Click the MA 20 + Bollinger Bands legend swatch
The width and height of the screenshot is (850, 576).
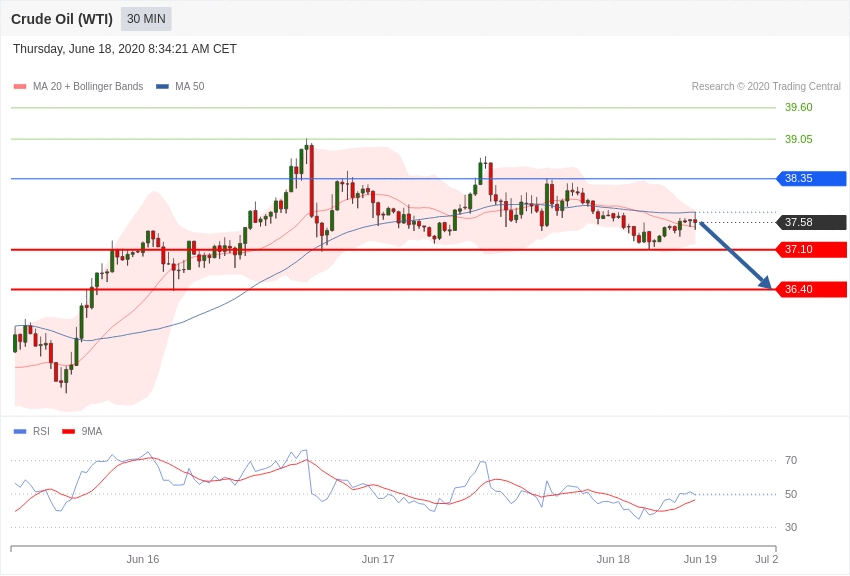[20, 86]
